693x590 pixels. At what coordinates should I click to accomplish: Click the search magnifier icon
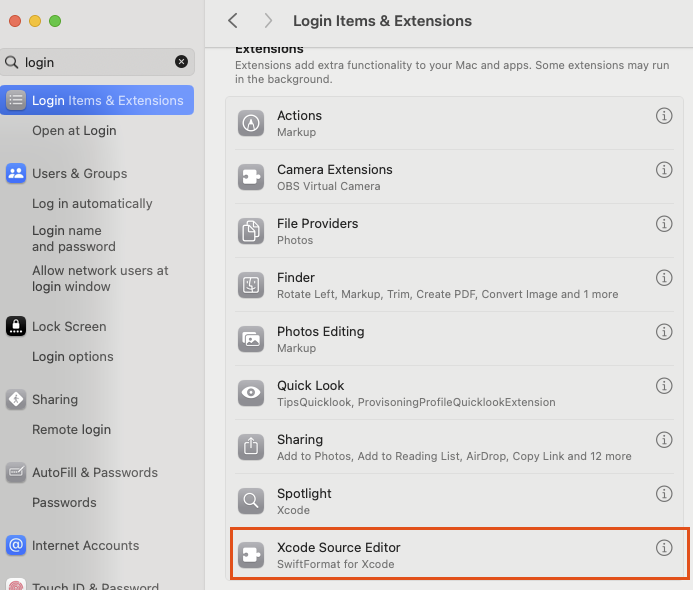tap(11, 62)
